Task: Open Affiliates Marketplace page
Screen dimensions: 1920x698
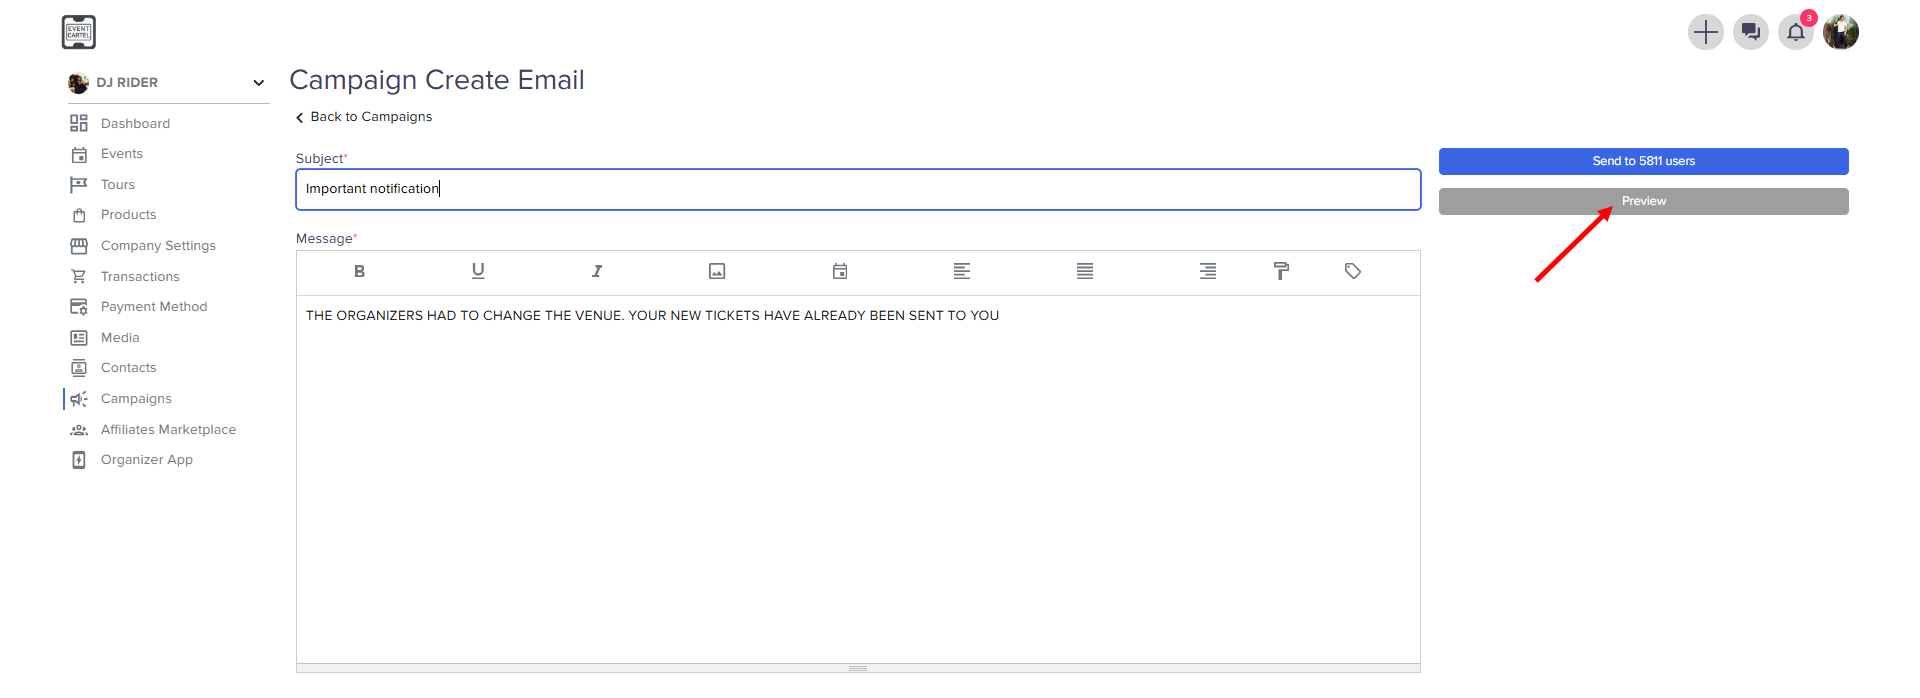Action: [x=168, y=430]
